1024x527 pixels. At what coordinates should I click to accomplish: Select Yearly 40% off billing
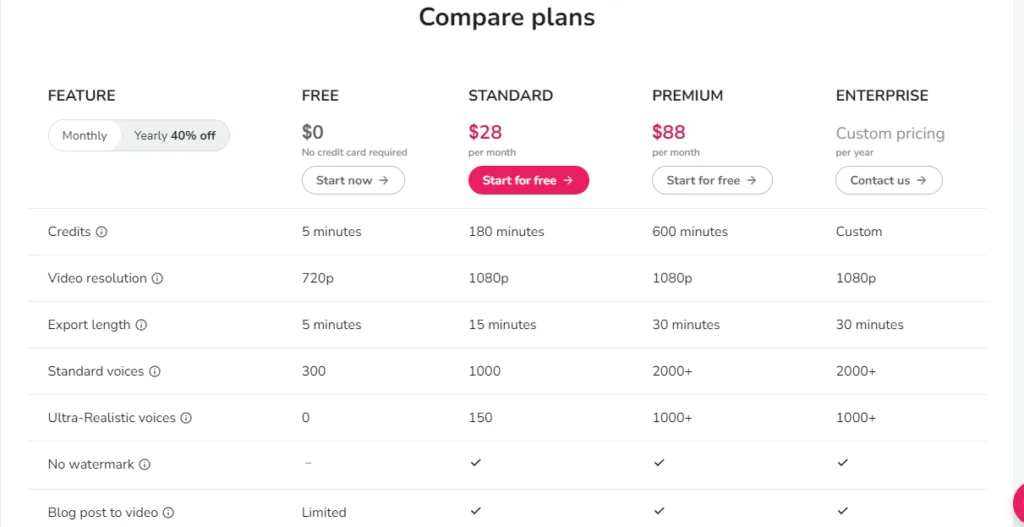click(x=175, y=136)
